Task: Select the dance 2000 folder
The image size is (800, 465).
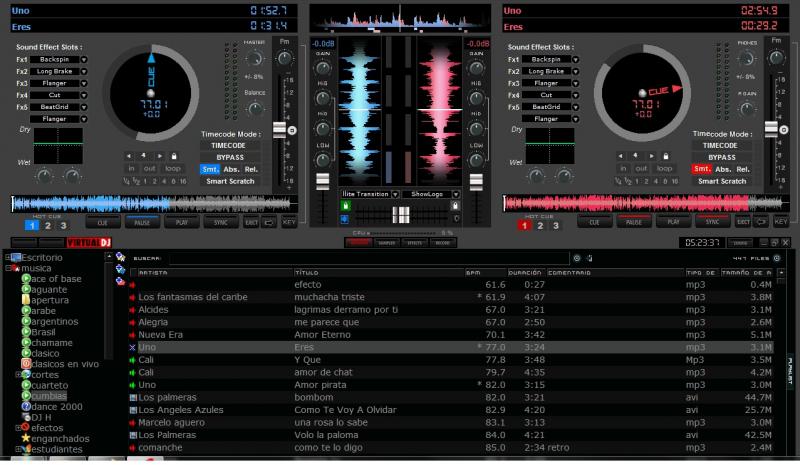Action: 52,407
